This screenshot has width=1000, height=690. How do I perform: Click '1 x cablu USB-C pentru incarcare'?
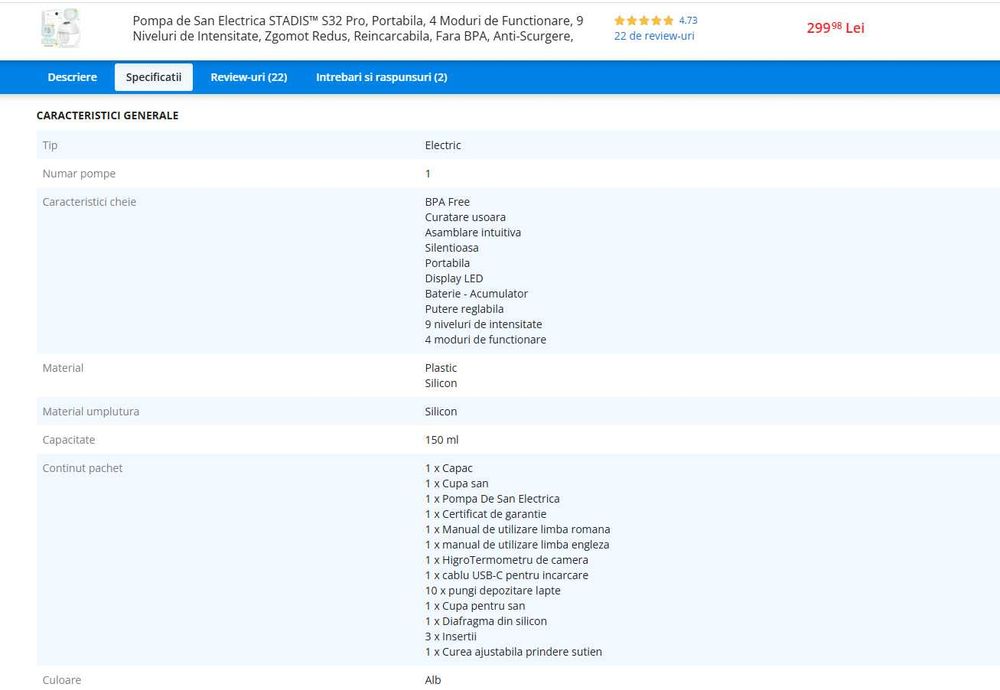(x=506, y=575)
